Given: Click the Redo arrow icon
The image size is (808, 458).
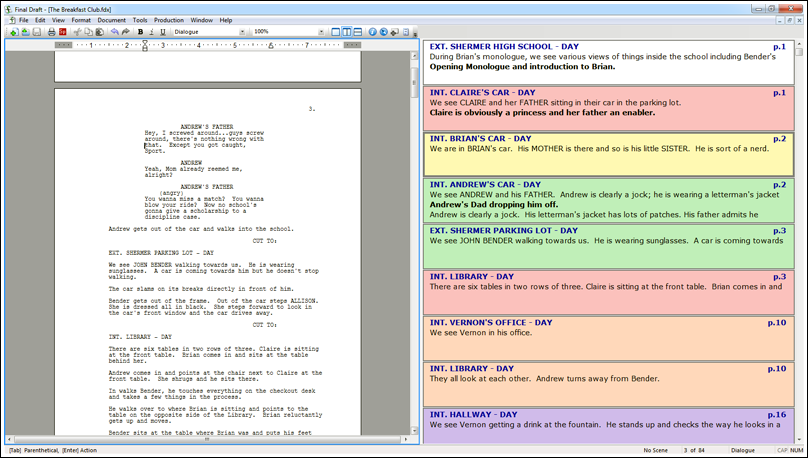Looking at the screenshot, I should (x=125, y=32).
